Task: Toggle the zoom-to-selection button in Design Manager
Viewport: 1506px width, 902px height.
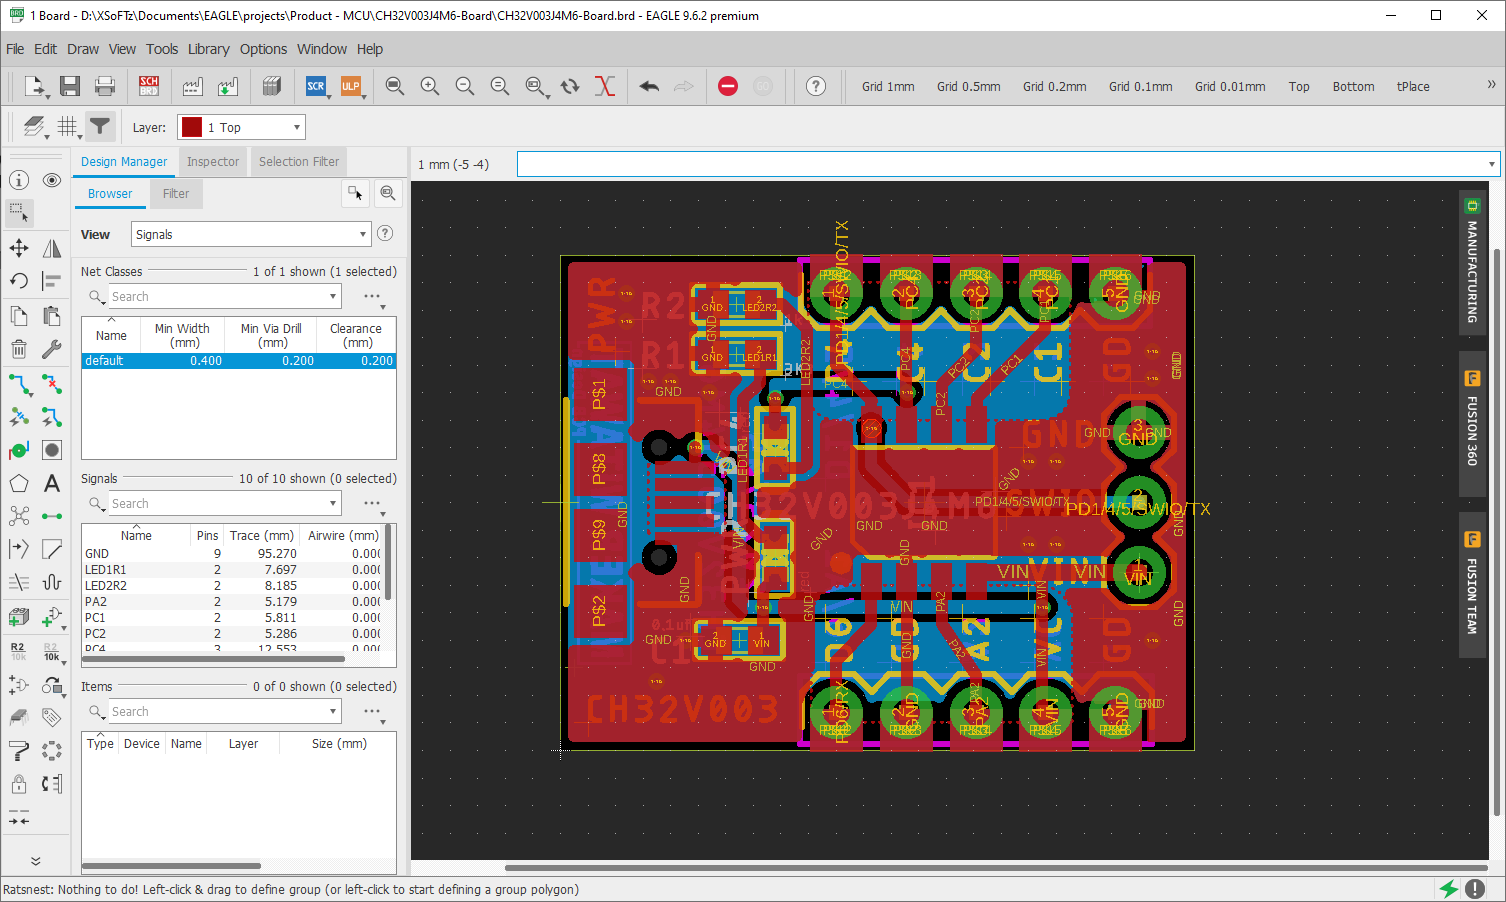Action: click(388, 193)
